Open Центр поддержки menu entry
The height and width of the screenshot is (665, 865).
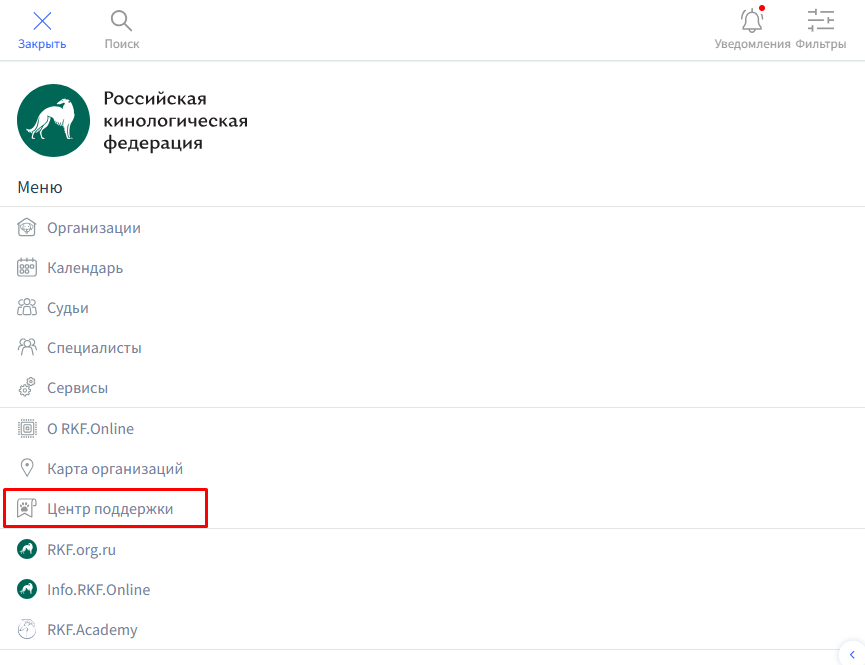[x=110, y=509]
